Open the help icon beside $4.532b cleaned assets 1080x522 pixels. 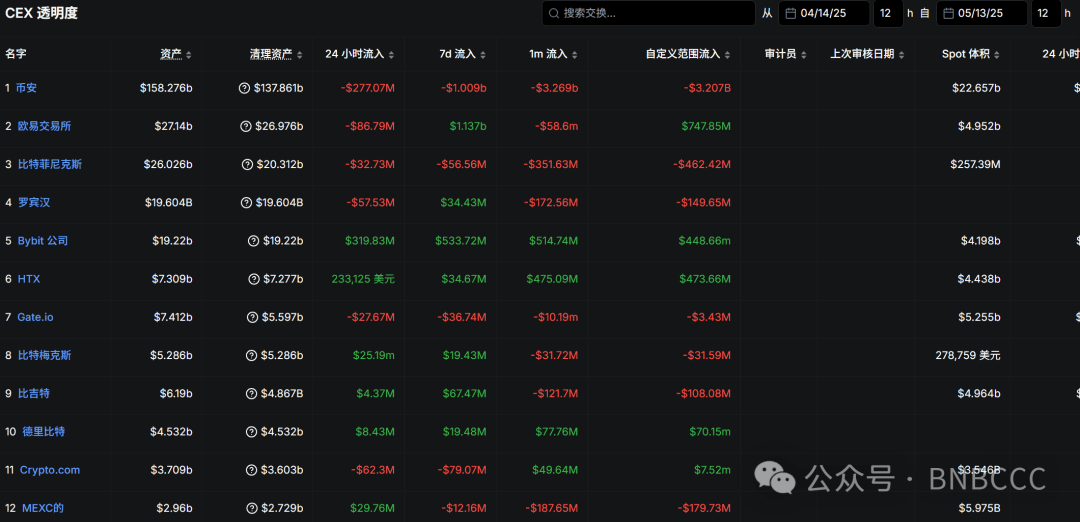click(x=251, y=432)
